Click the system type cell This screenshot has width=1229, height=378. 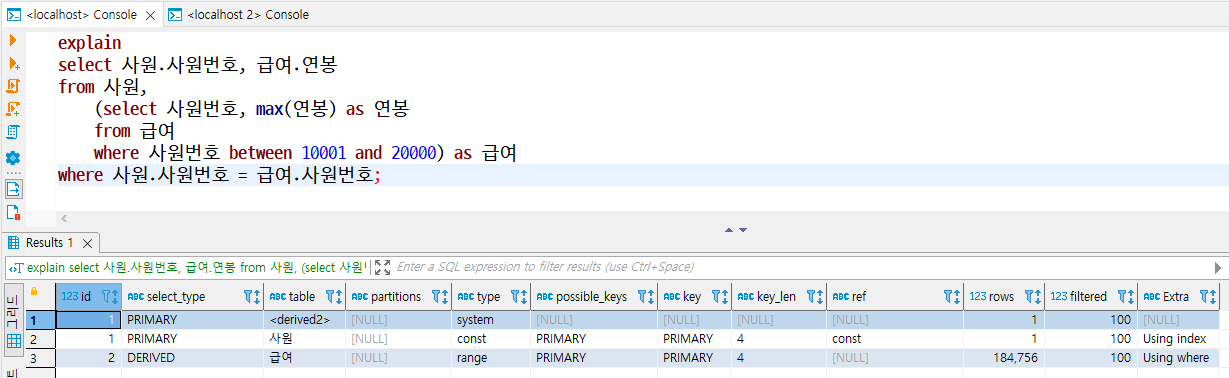tap(492, 320)
